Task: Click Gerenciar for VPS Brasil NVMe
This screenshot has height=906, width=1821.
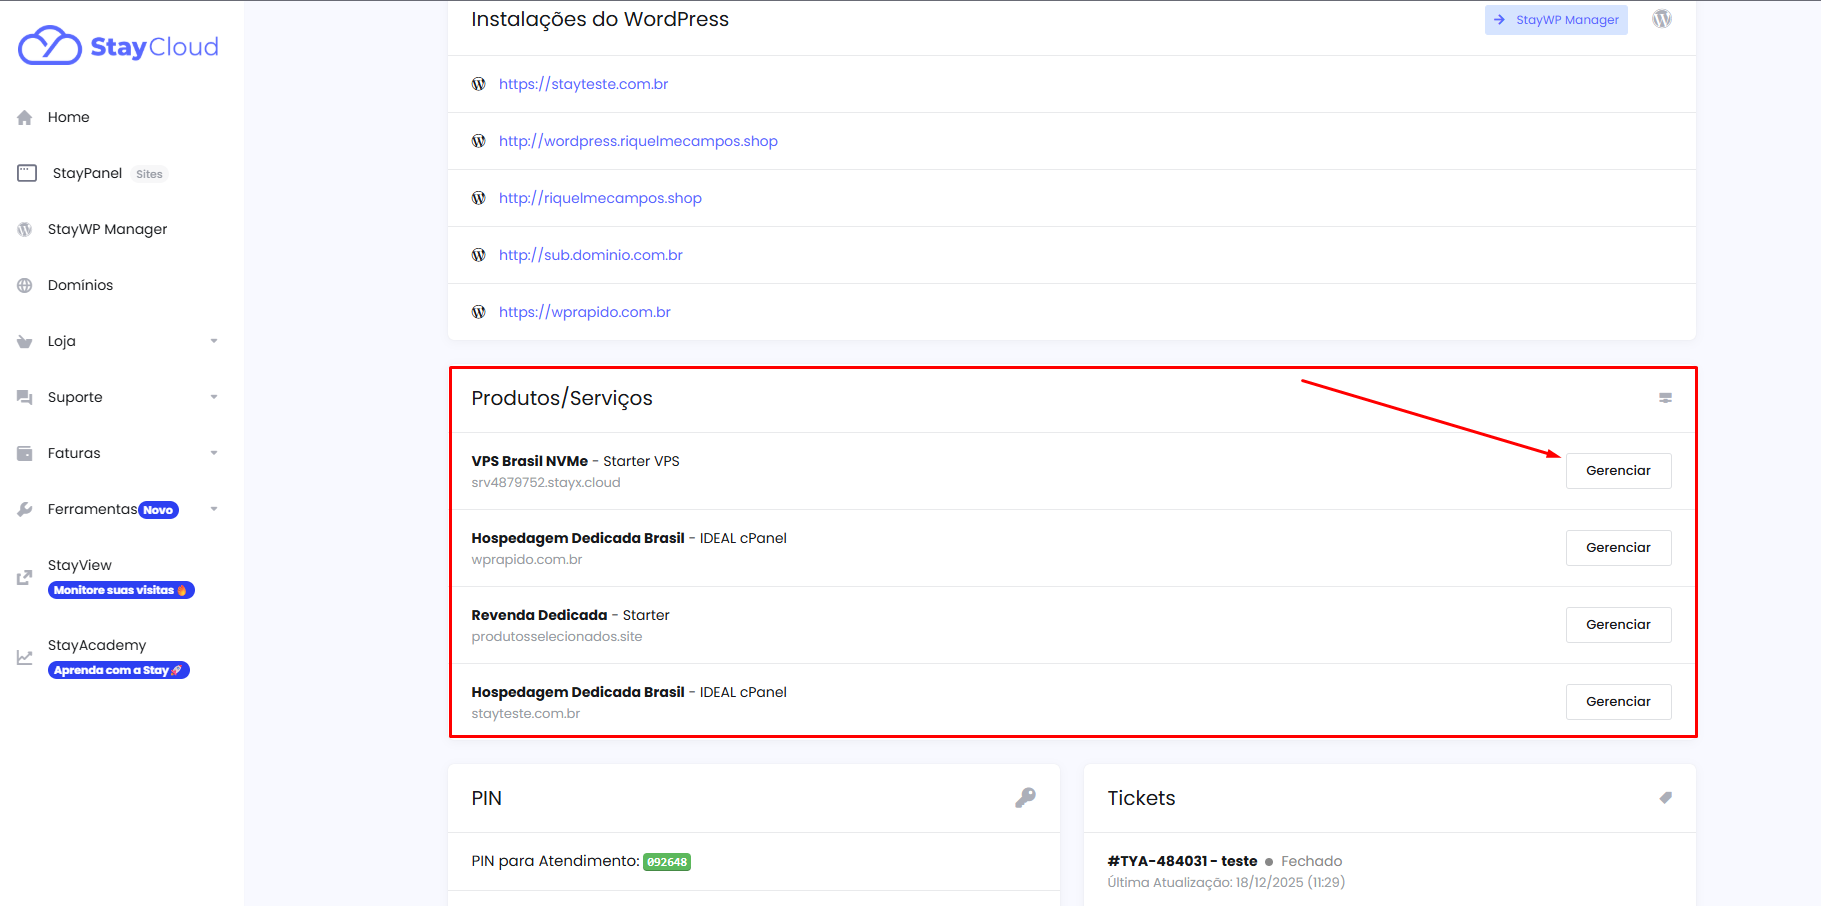Action: tap(1618, 470)
